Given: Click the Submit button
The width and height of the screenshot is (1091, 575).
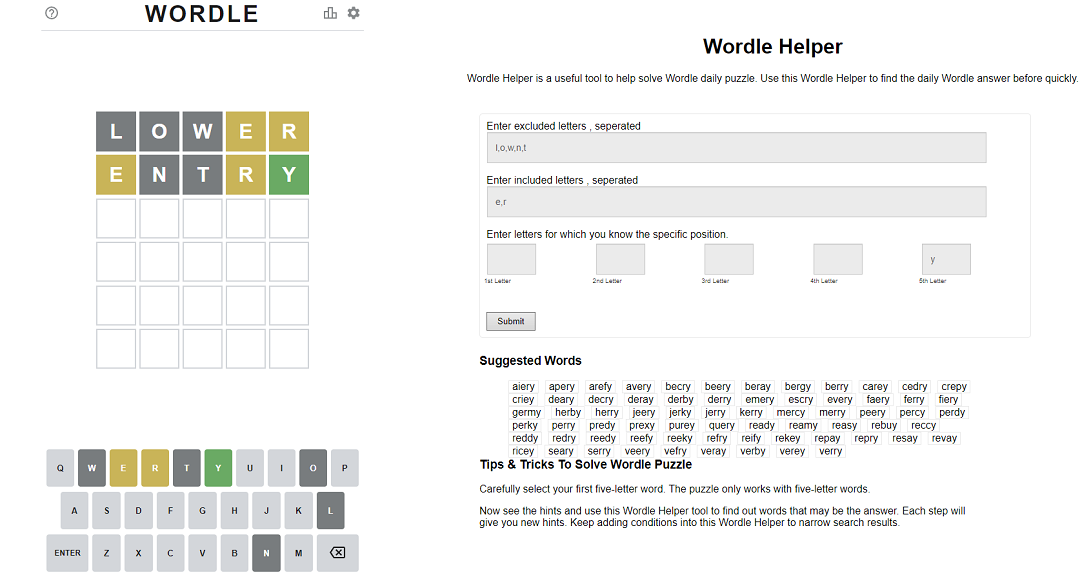Looking at the screenshot, I should pyautogui.click(x=510, y=321).
